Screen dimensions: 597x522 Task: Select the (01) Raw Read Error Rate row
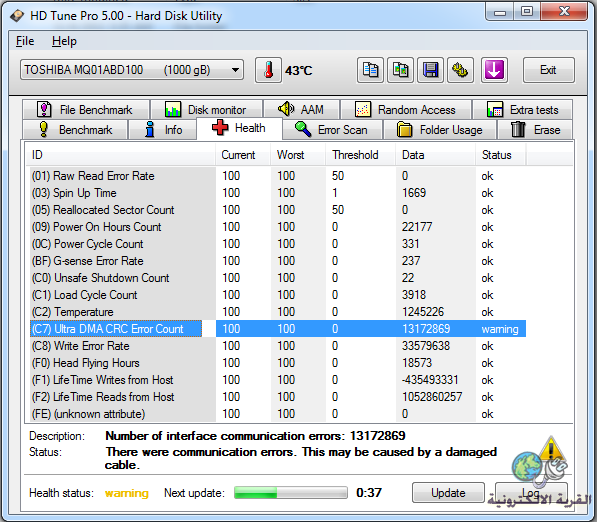point(278,176)
